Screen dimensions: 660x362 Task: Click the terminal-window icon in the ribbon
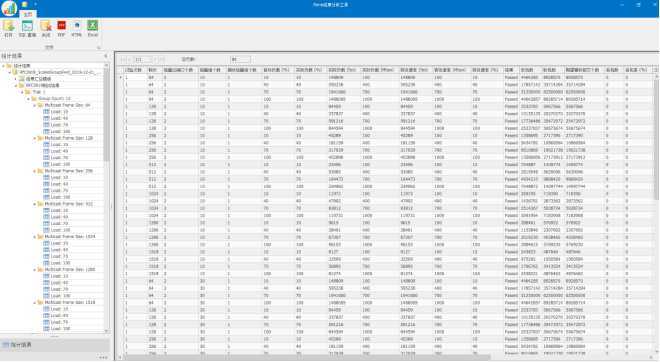pyautogui.click(x=27, y=27)
